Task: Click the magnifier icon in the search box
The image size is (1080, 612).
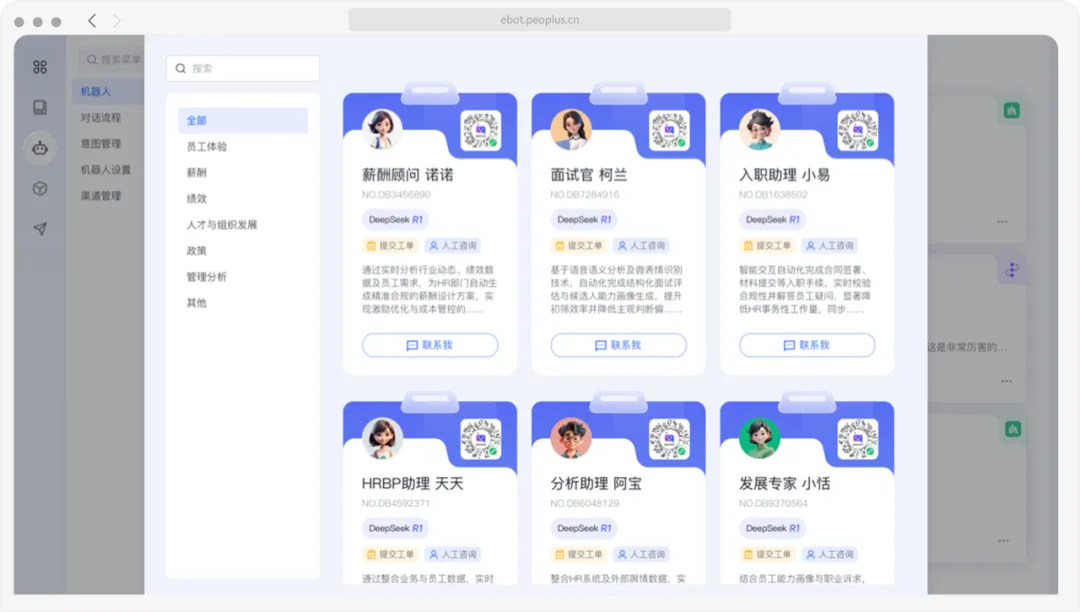Action: tap(181, 68)
